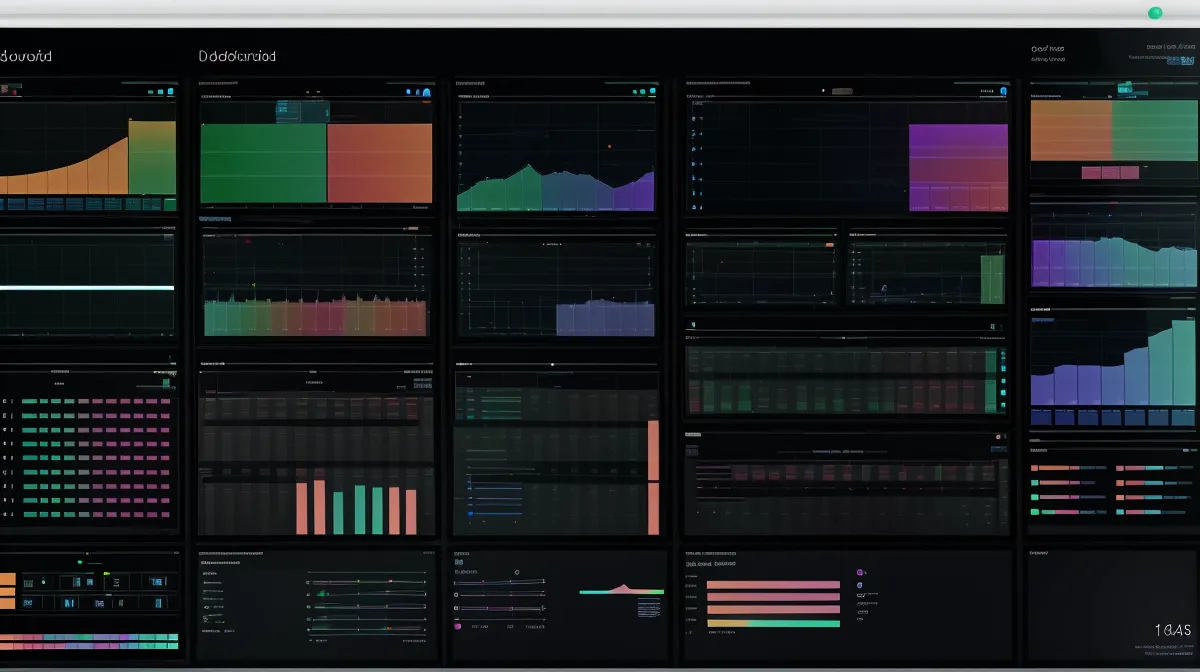Screen dimensions: 1200x672
Task: Click the top pink horizontal bar in bottom panel
Action: tap(773, 584)
